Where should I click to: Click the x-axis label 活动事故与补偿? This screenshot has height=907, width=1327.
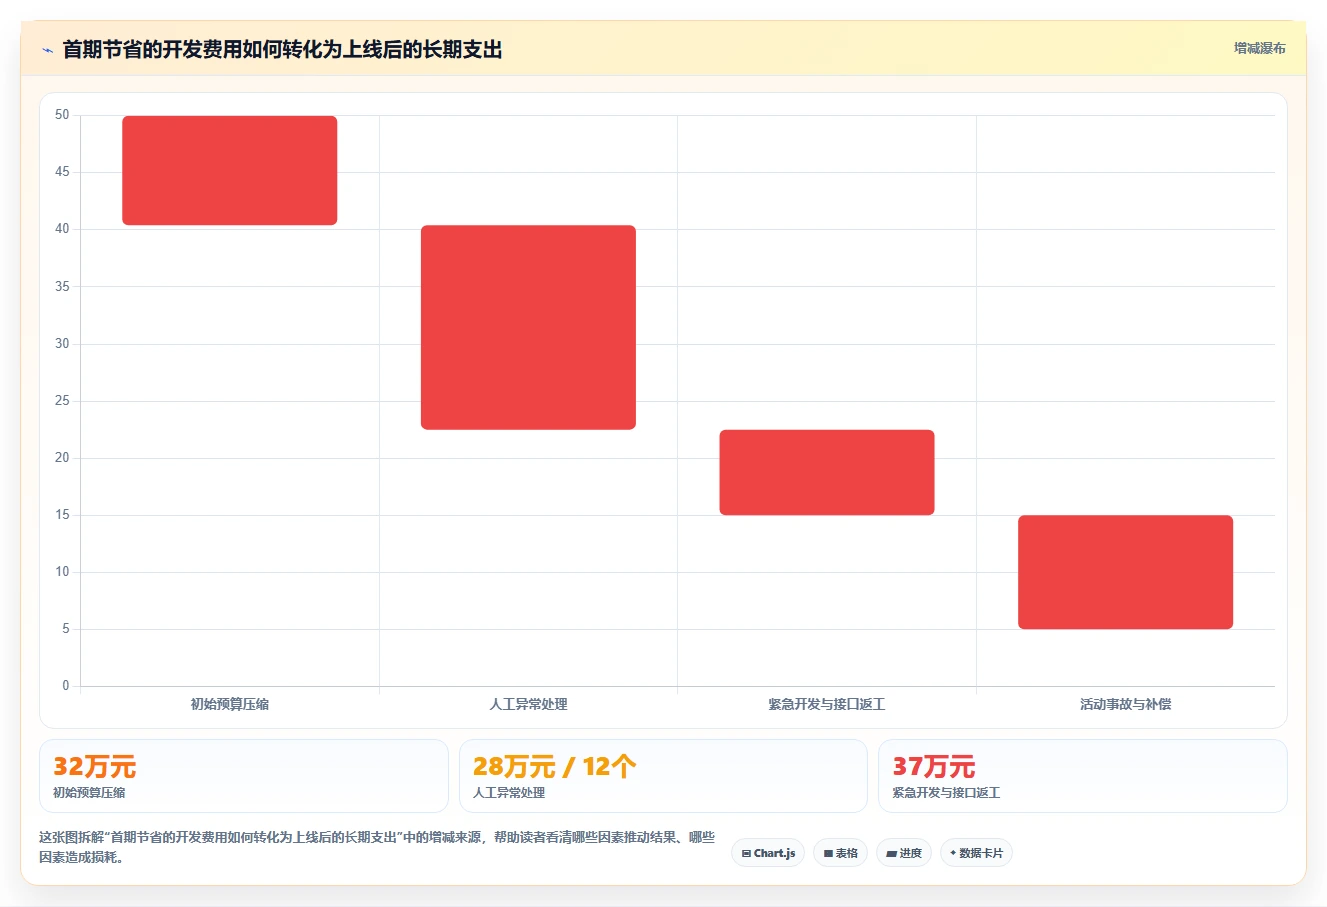pyautogui.click(x=1125, y=704)
